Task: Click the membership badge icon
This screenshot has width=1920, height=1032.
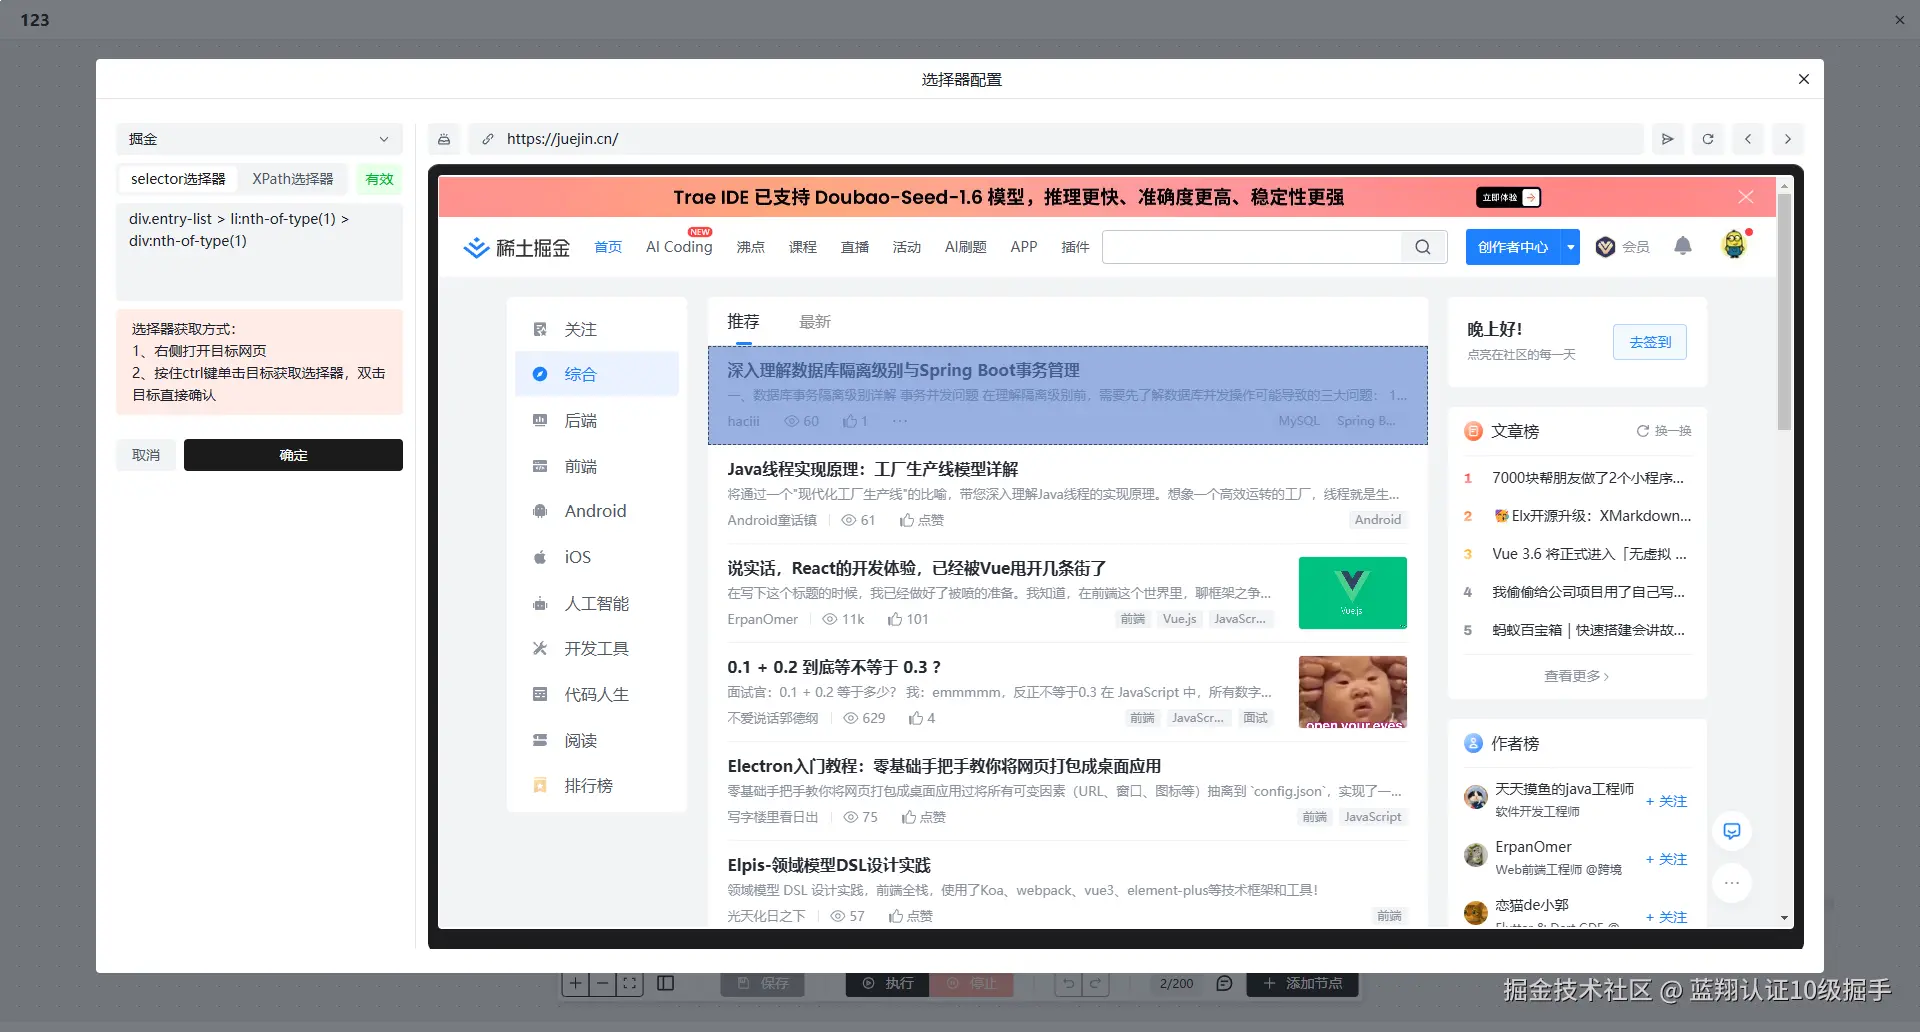Action: (1606, 247)
